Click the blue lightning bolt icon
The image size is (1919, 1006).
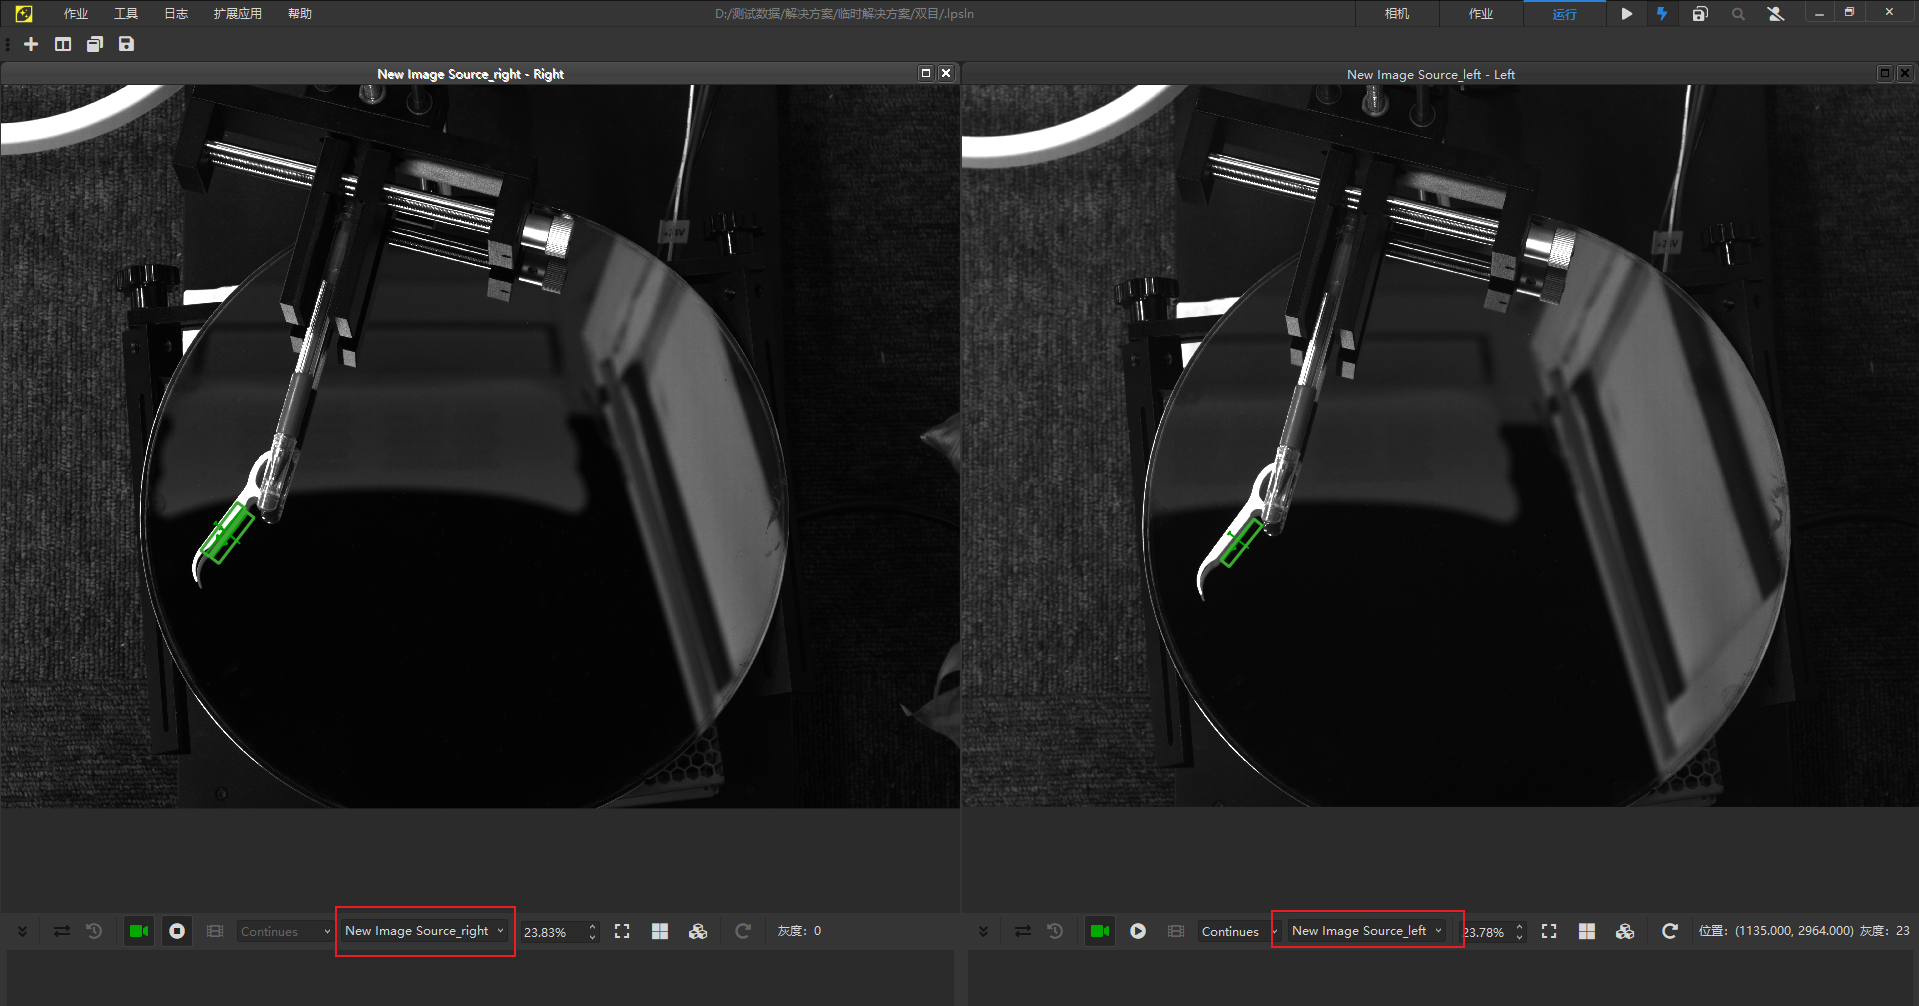point(1662,14)
